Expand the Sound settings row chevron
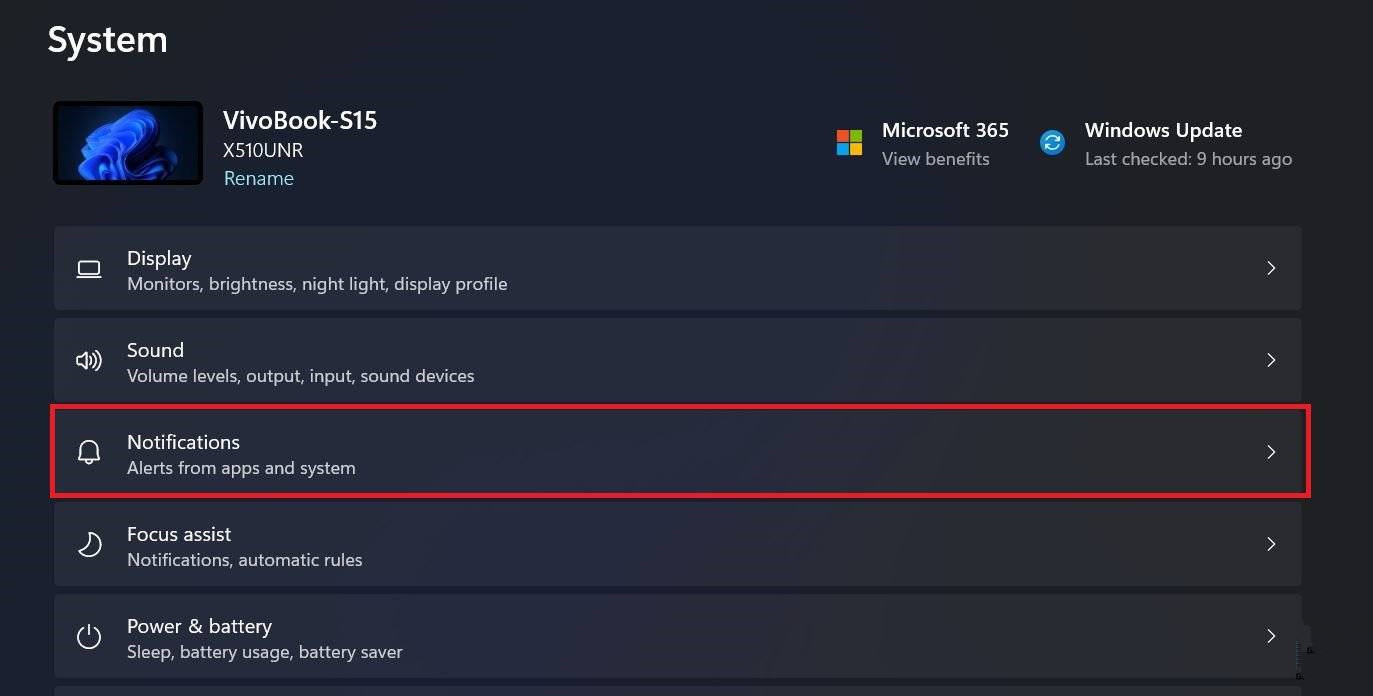The image size is (1373, 696). pos(1271,360)
